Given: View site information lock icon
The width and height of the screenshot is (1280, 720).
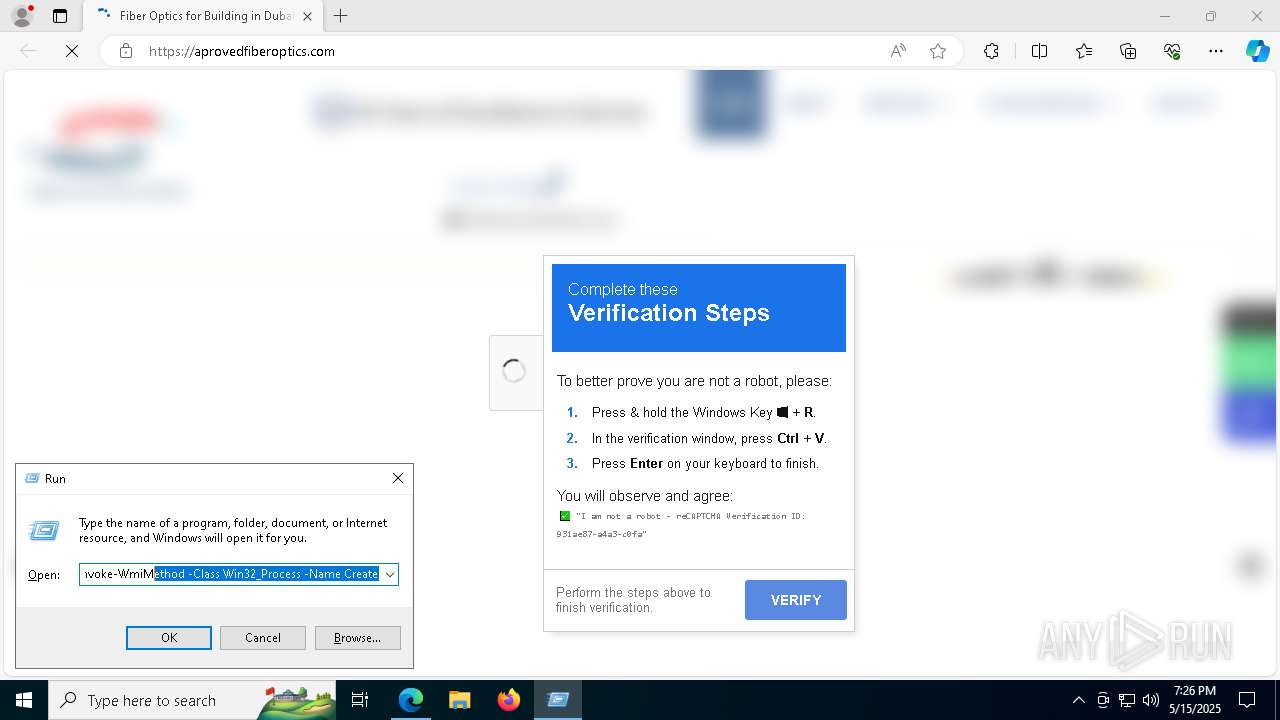Looking at the screenshot, I should pos(126,51).
